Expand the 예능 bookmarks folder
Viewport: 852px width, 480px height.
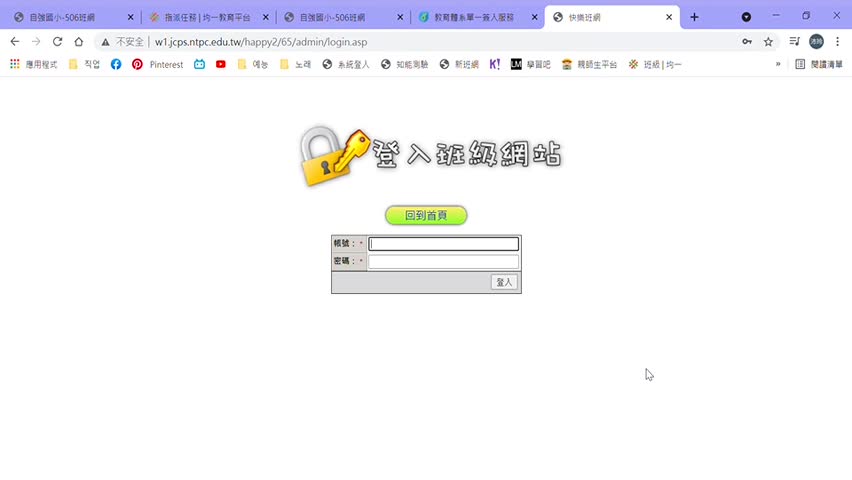(x=253, y=64)
